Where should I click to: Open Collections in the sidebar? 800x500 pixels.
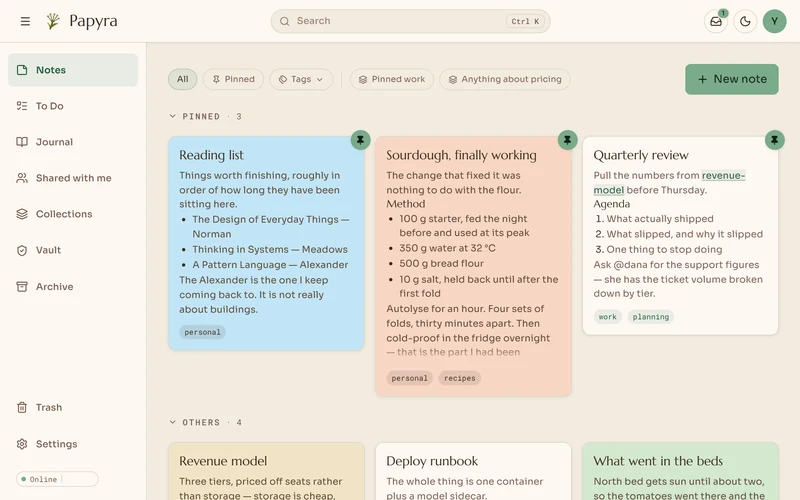coord(73,214)
